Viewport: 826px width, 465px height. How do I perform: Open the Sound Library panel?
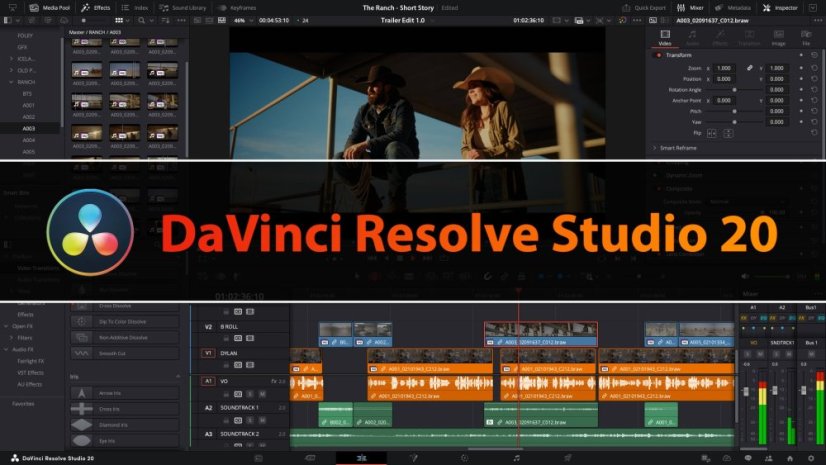pos(182,7)
